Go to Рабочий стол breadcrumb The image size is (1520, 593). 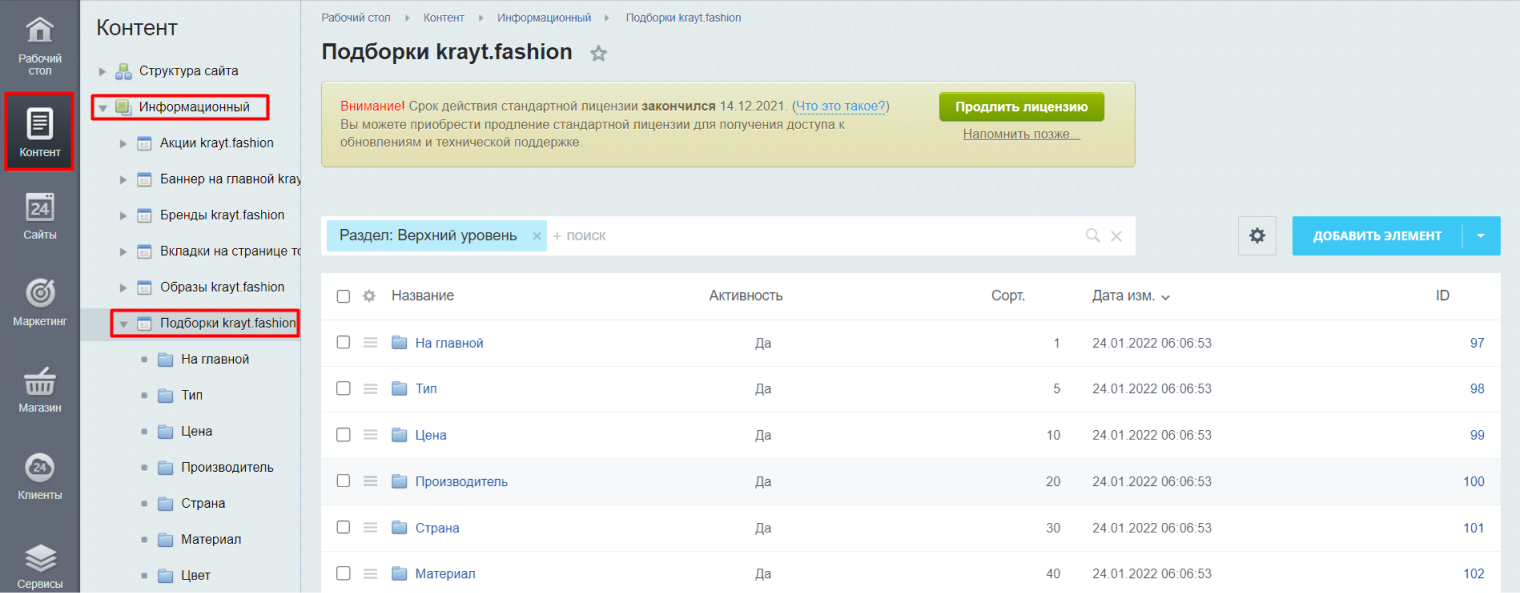coord(356,18)
